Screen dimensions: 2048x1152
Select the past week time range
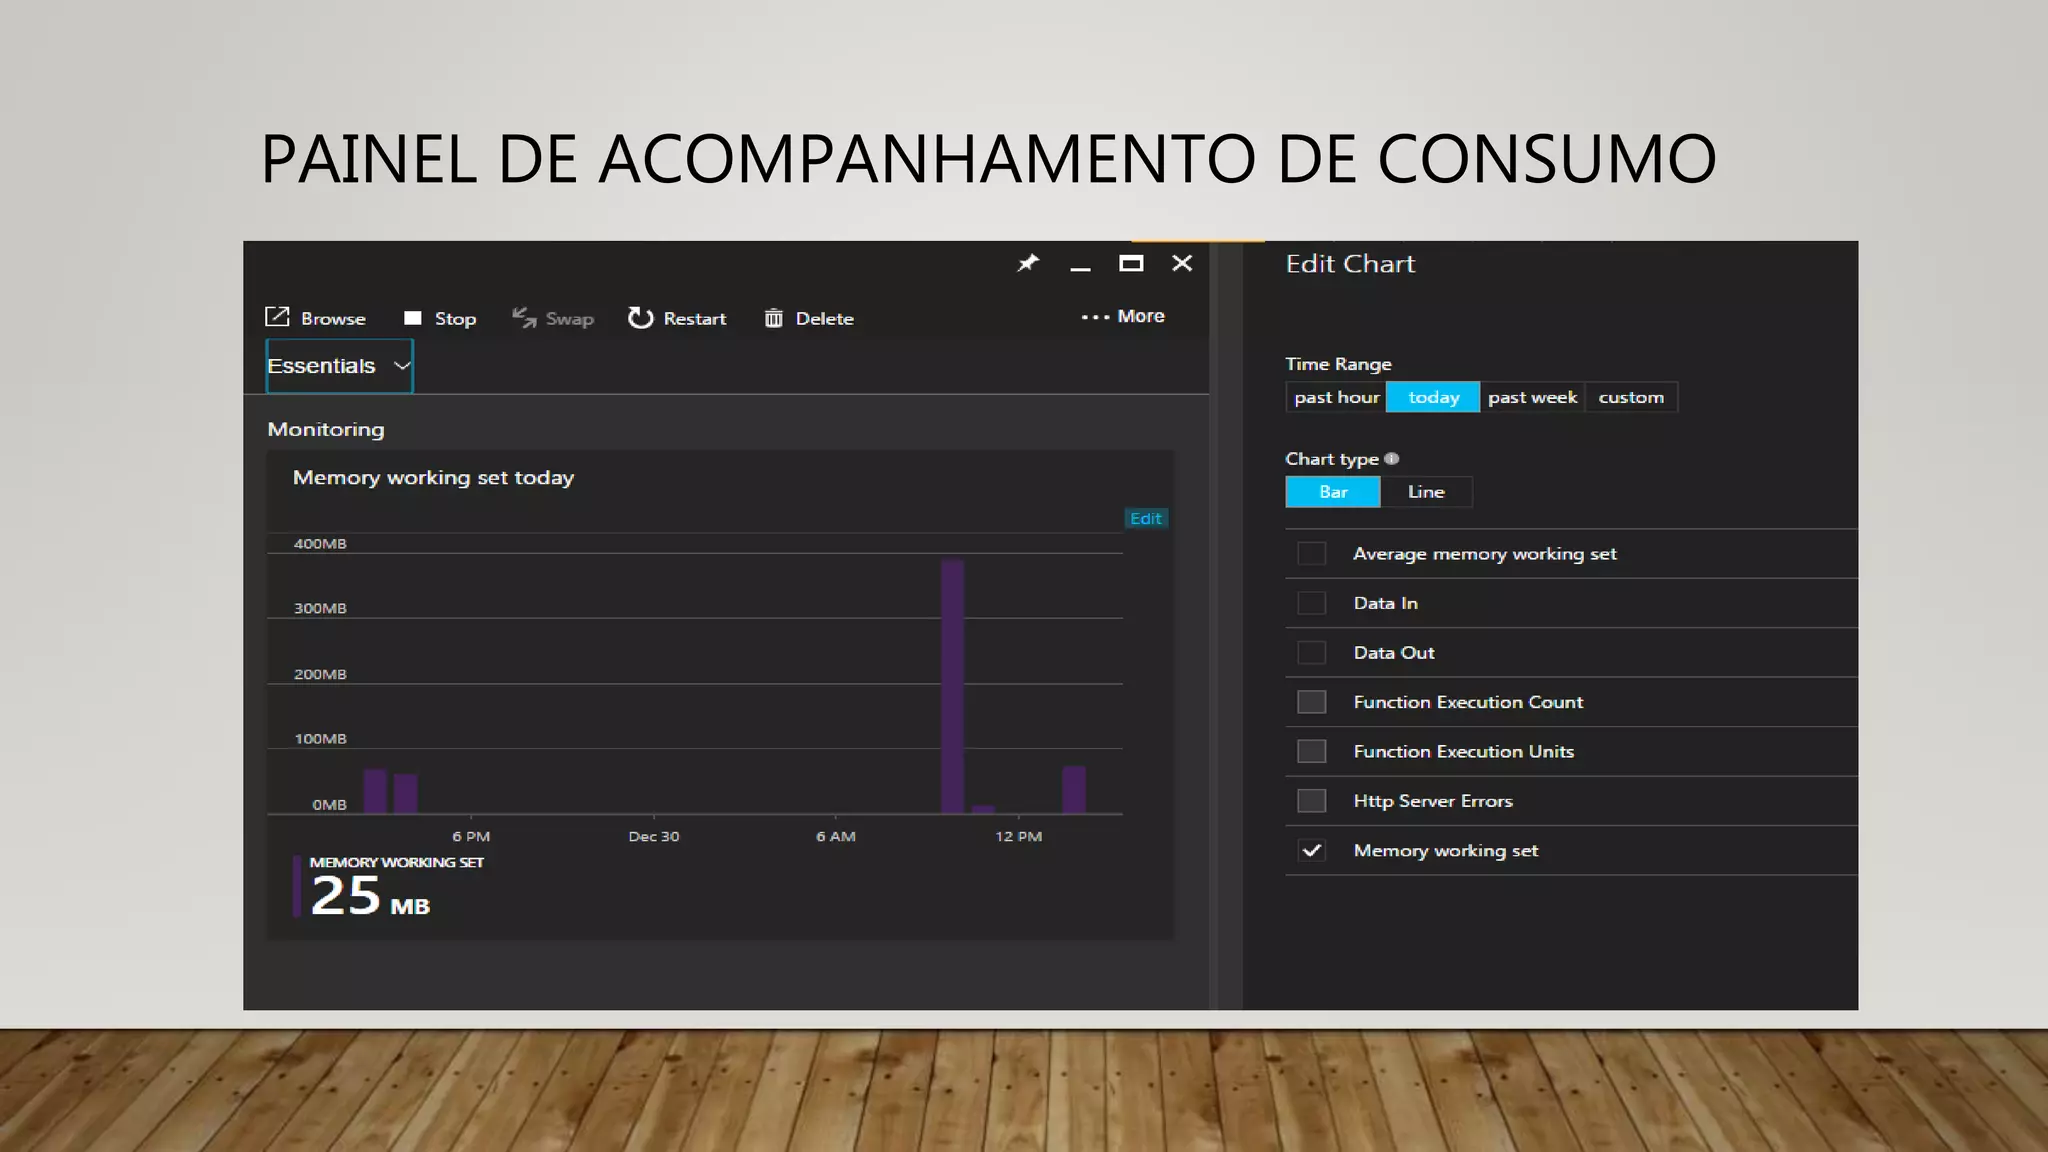(1532, 397)
